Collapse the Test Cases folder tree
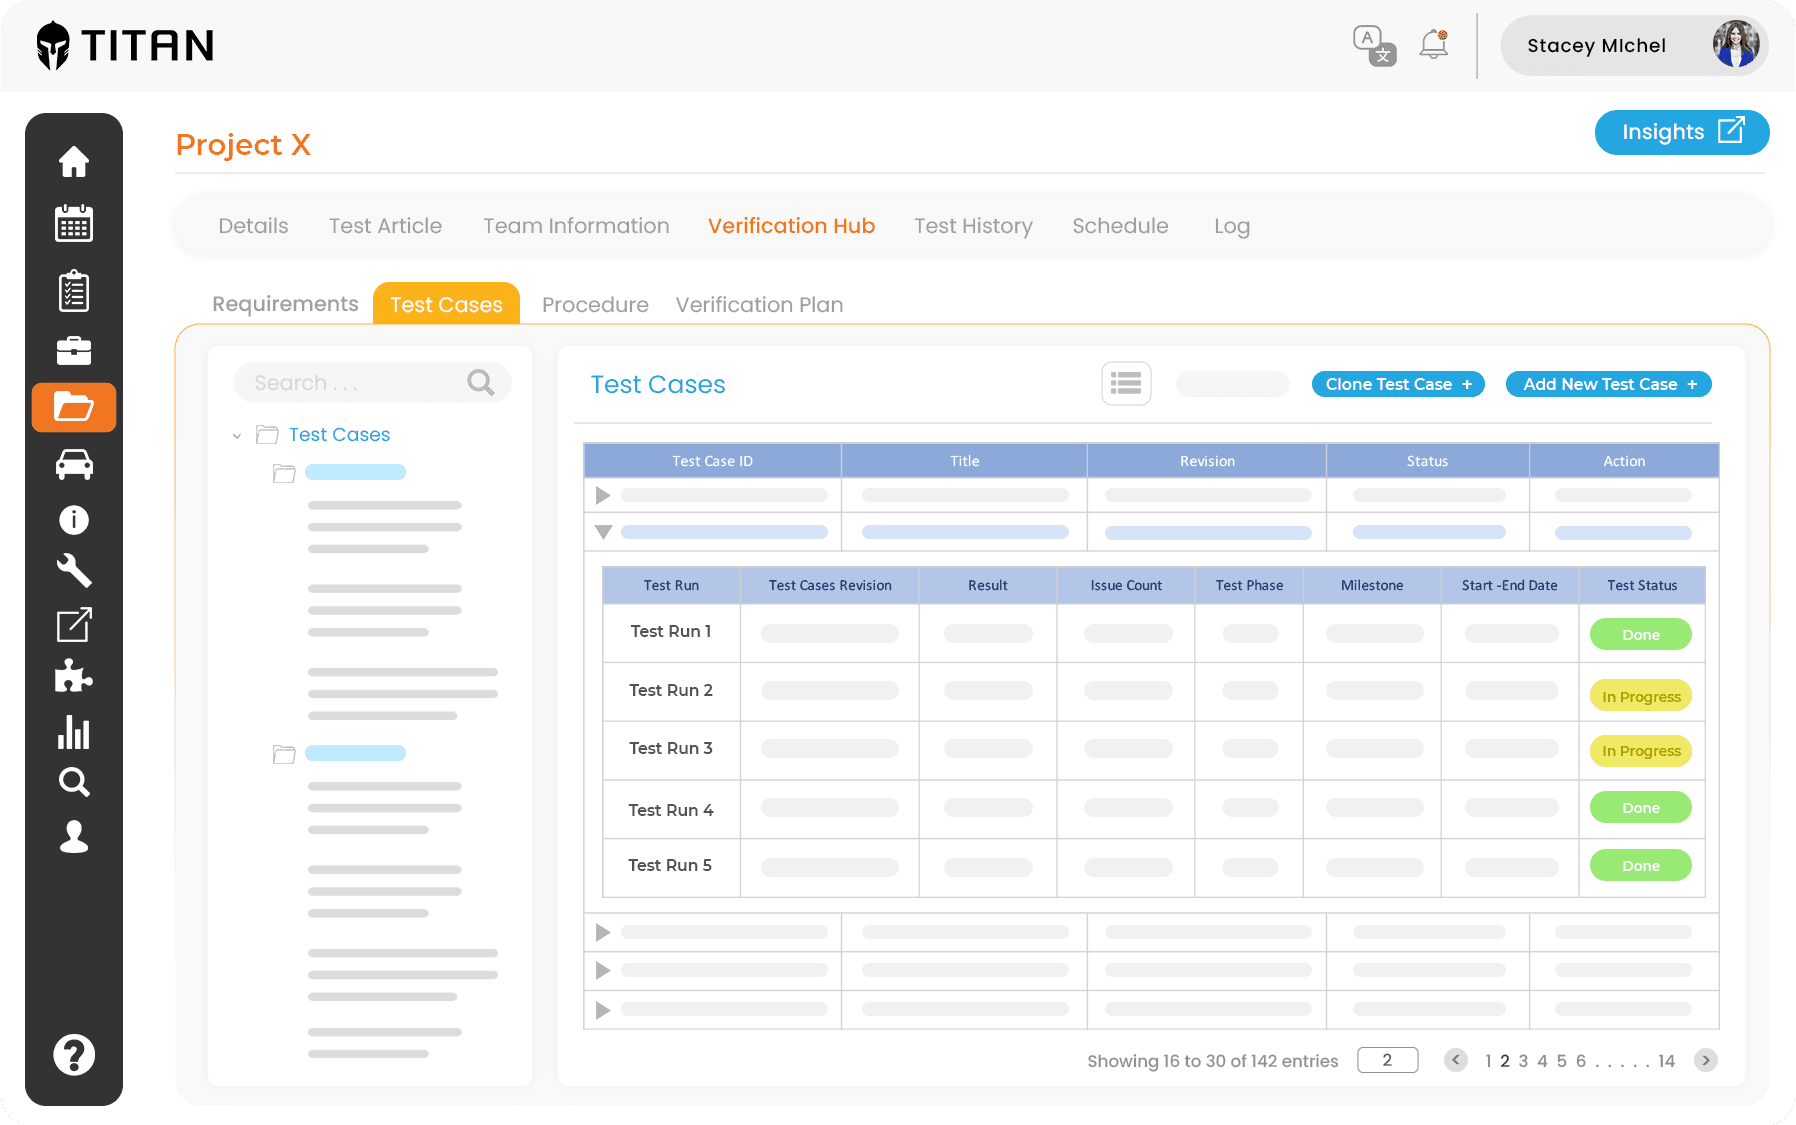 237,435
